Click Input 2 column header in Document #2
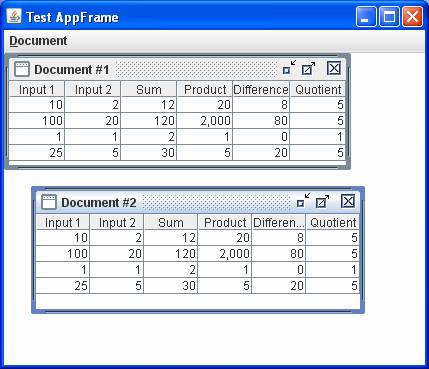Viewport: 429px width, 369px height. pyautogui.click(x=117, y=222)
